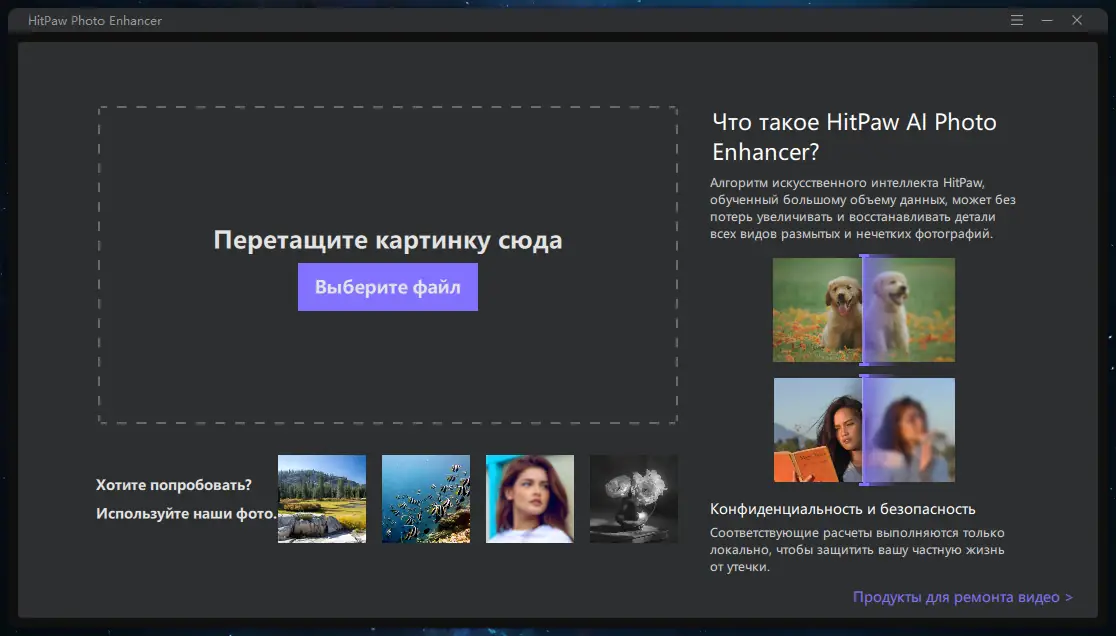This screenshot has height=636, width=1116.
Task: Click the HitPaw Photo Enhancer title text
Action: click(x=95, y=20)
